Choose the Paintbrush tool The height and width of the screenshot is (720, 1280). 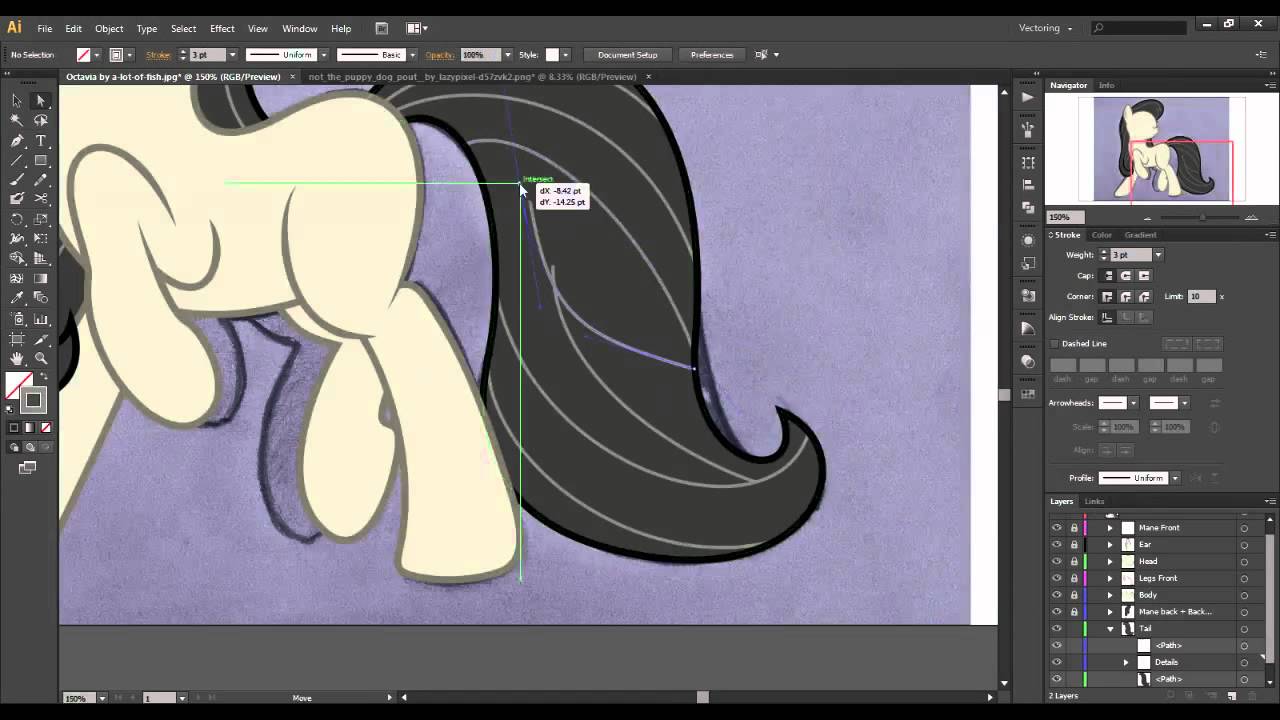click(16, 179)
